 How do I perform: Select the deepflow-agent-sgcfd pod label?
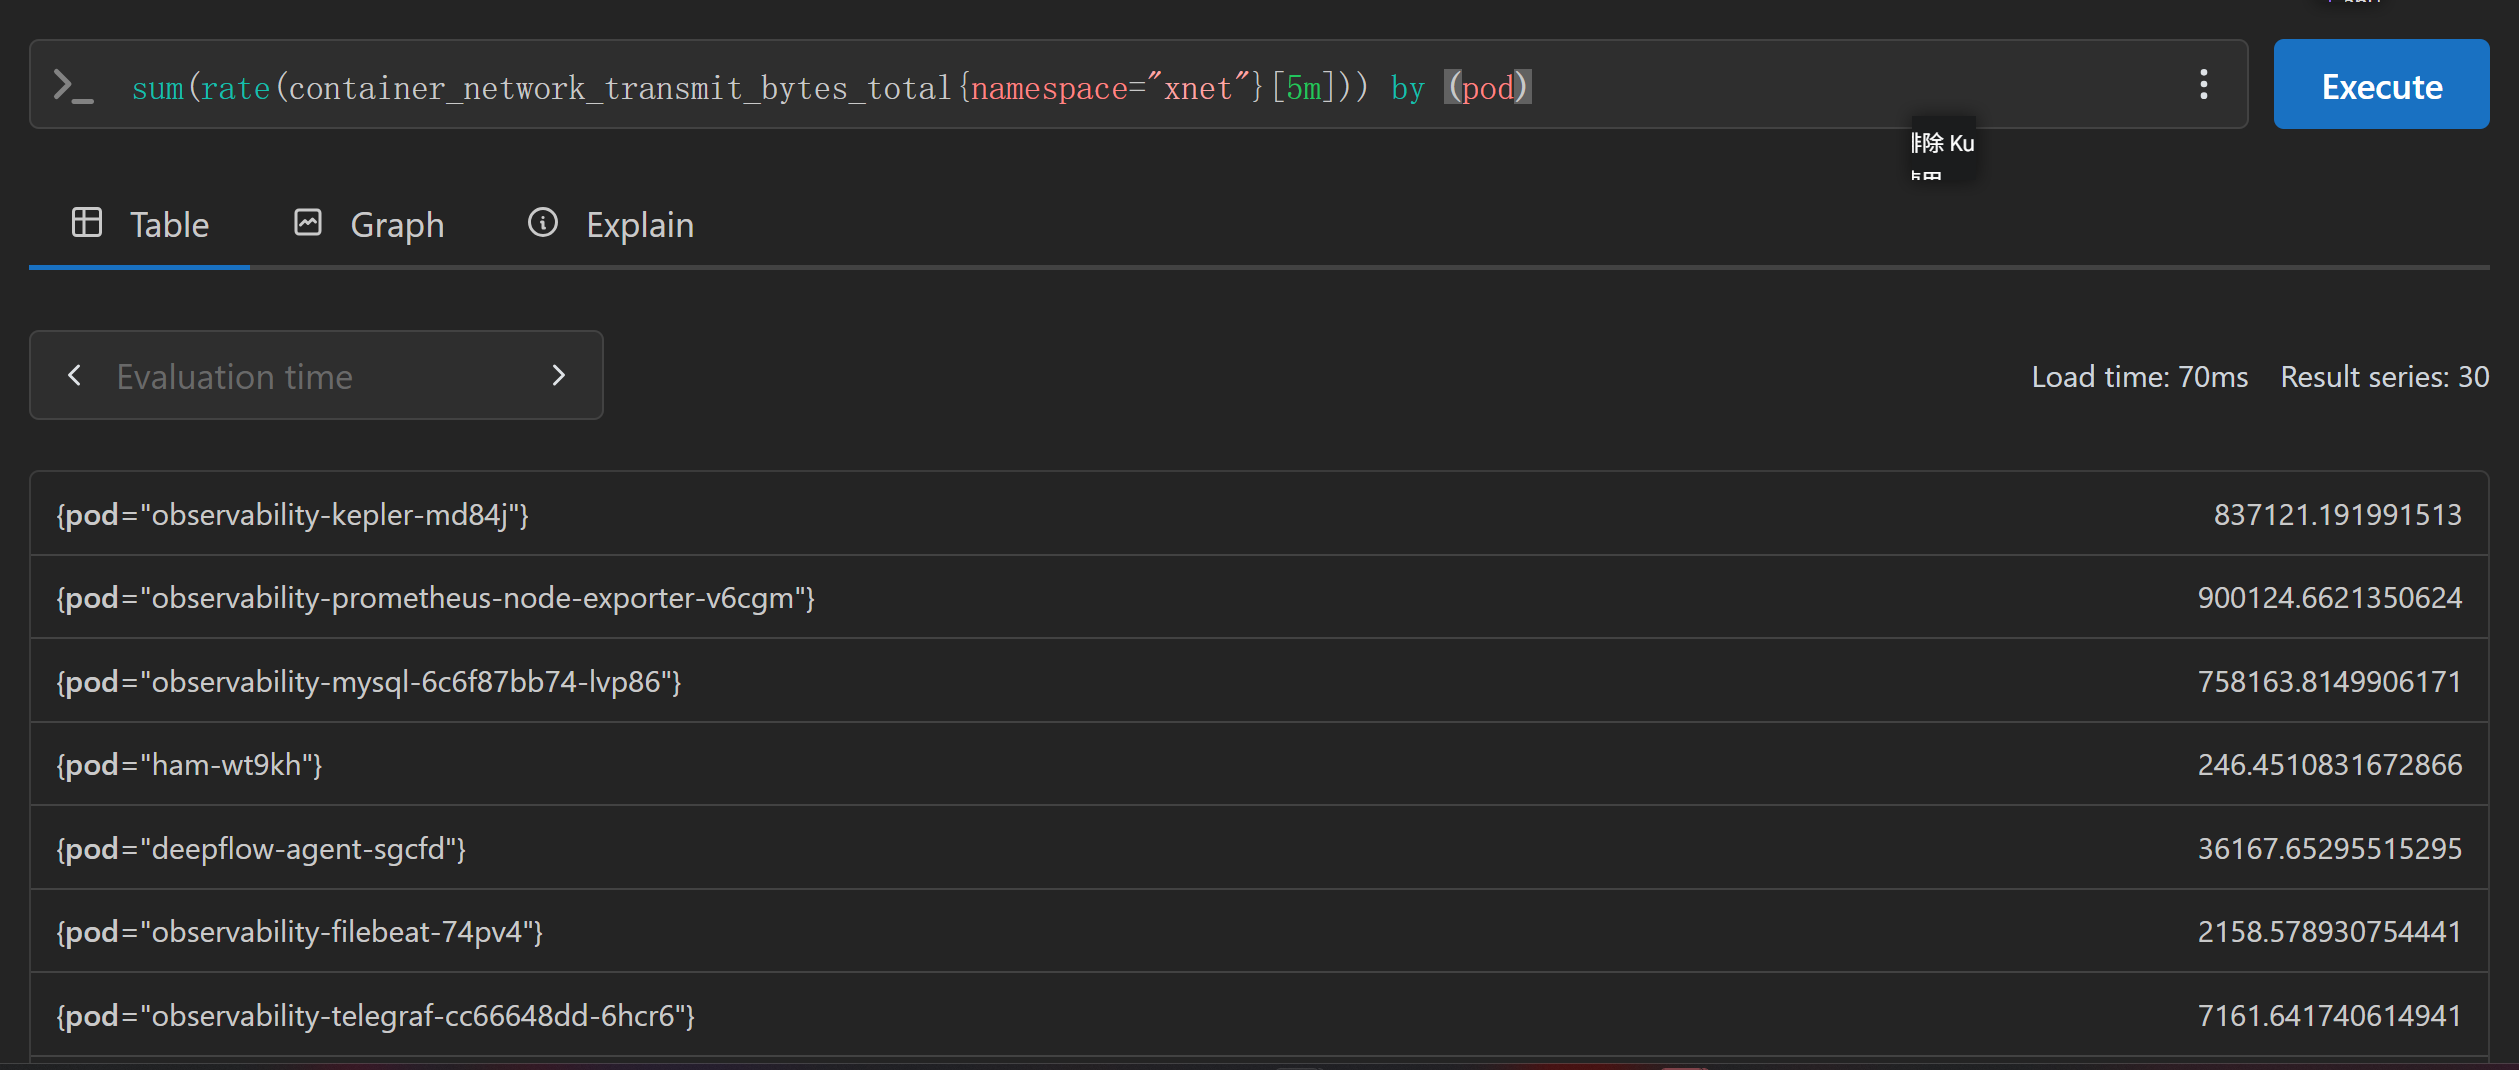click(262, 849)
